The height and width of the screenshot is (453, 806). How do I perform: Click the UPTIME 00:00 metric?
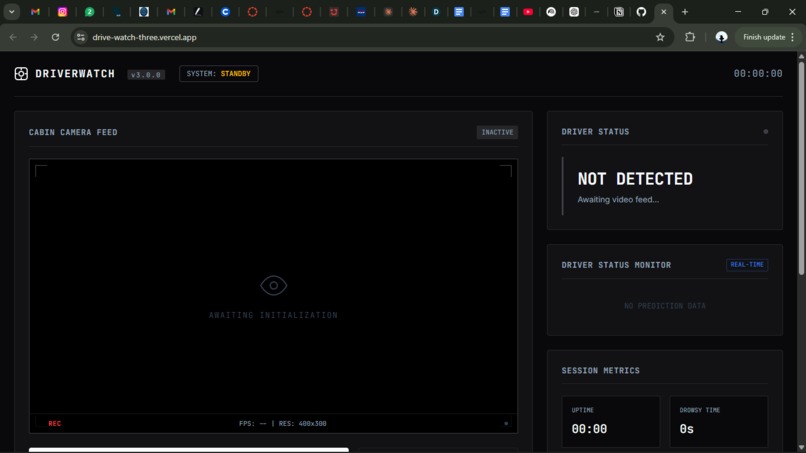point(611,422)
